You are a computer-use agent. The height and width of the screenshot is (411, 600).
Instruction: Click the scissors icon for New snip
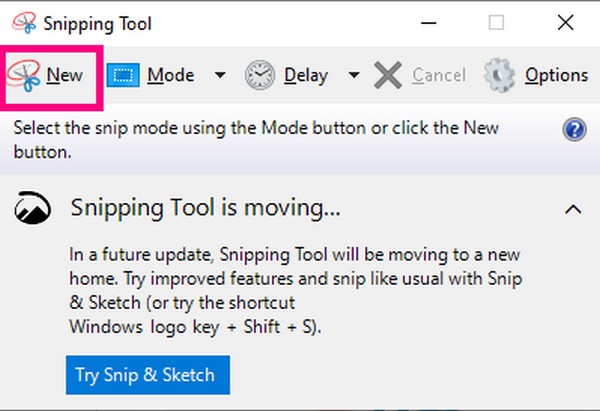click(24, 75)
